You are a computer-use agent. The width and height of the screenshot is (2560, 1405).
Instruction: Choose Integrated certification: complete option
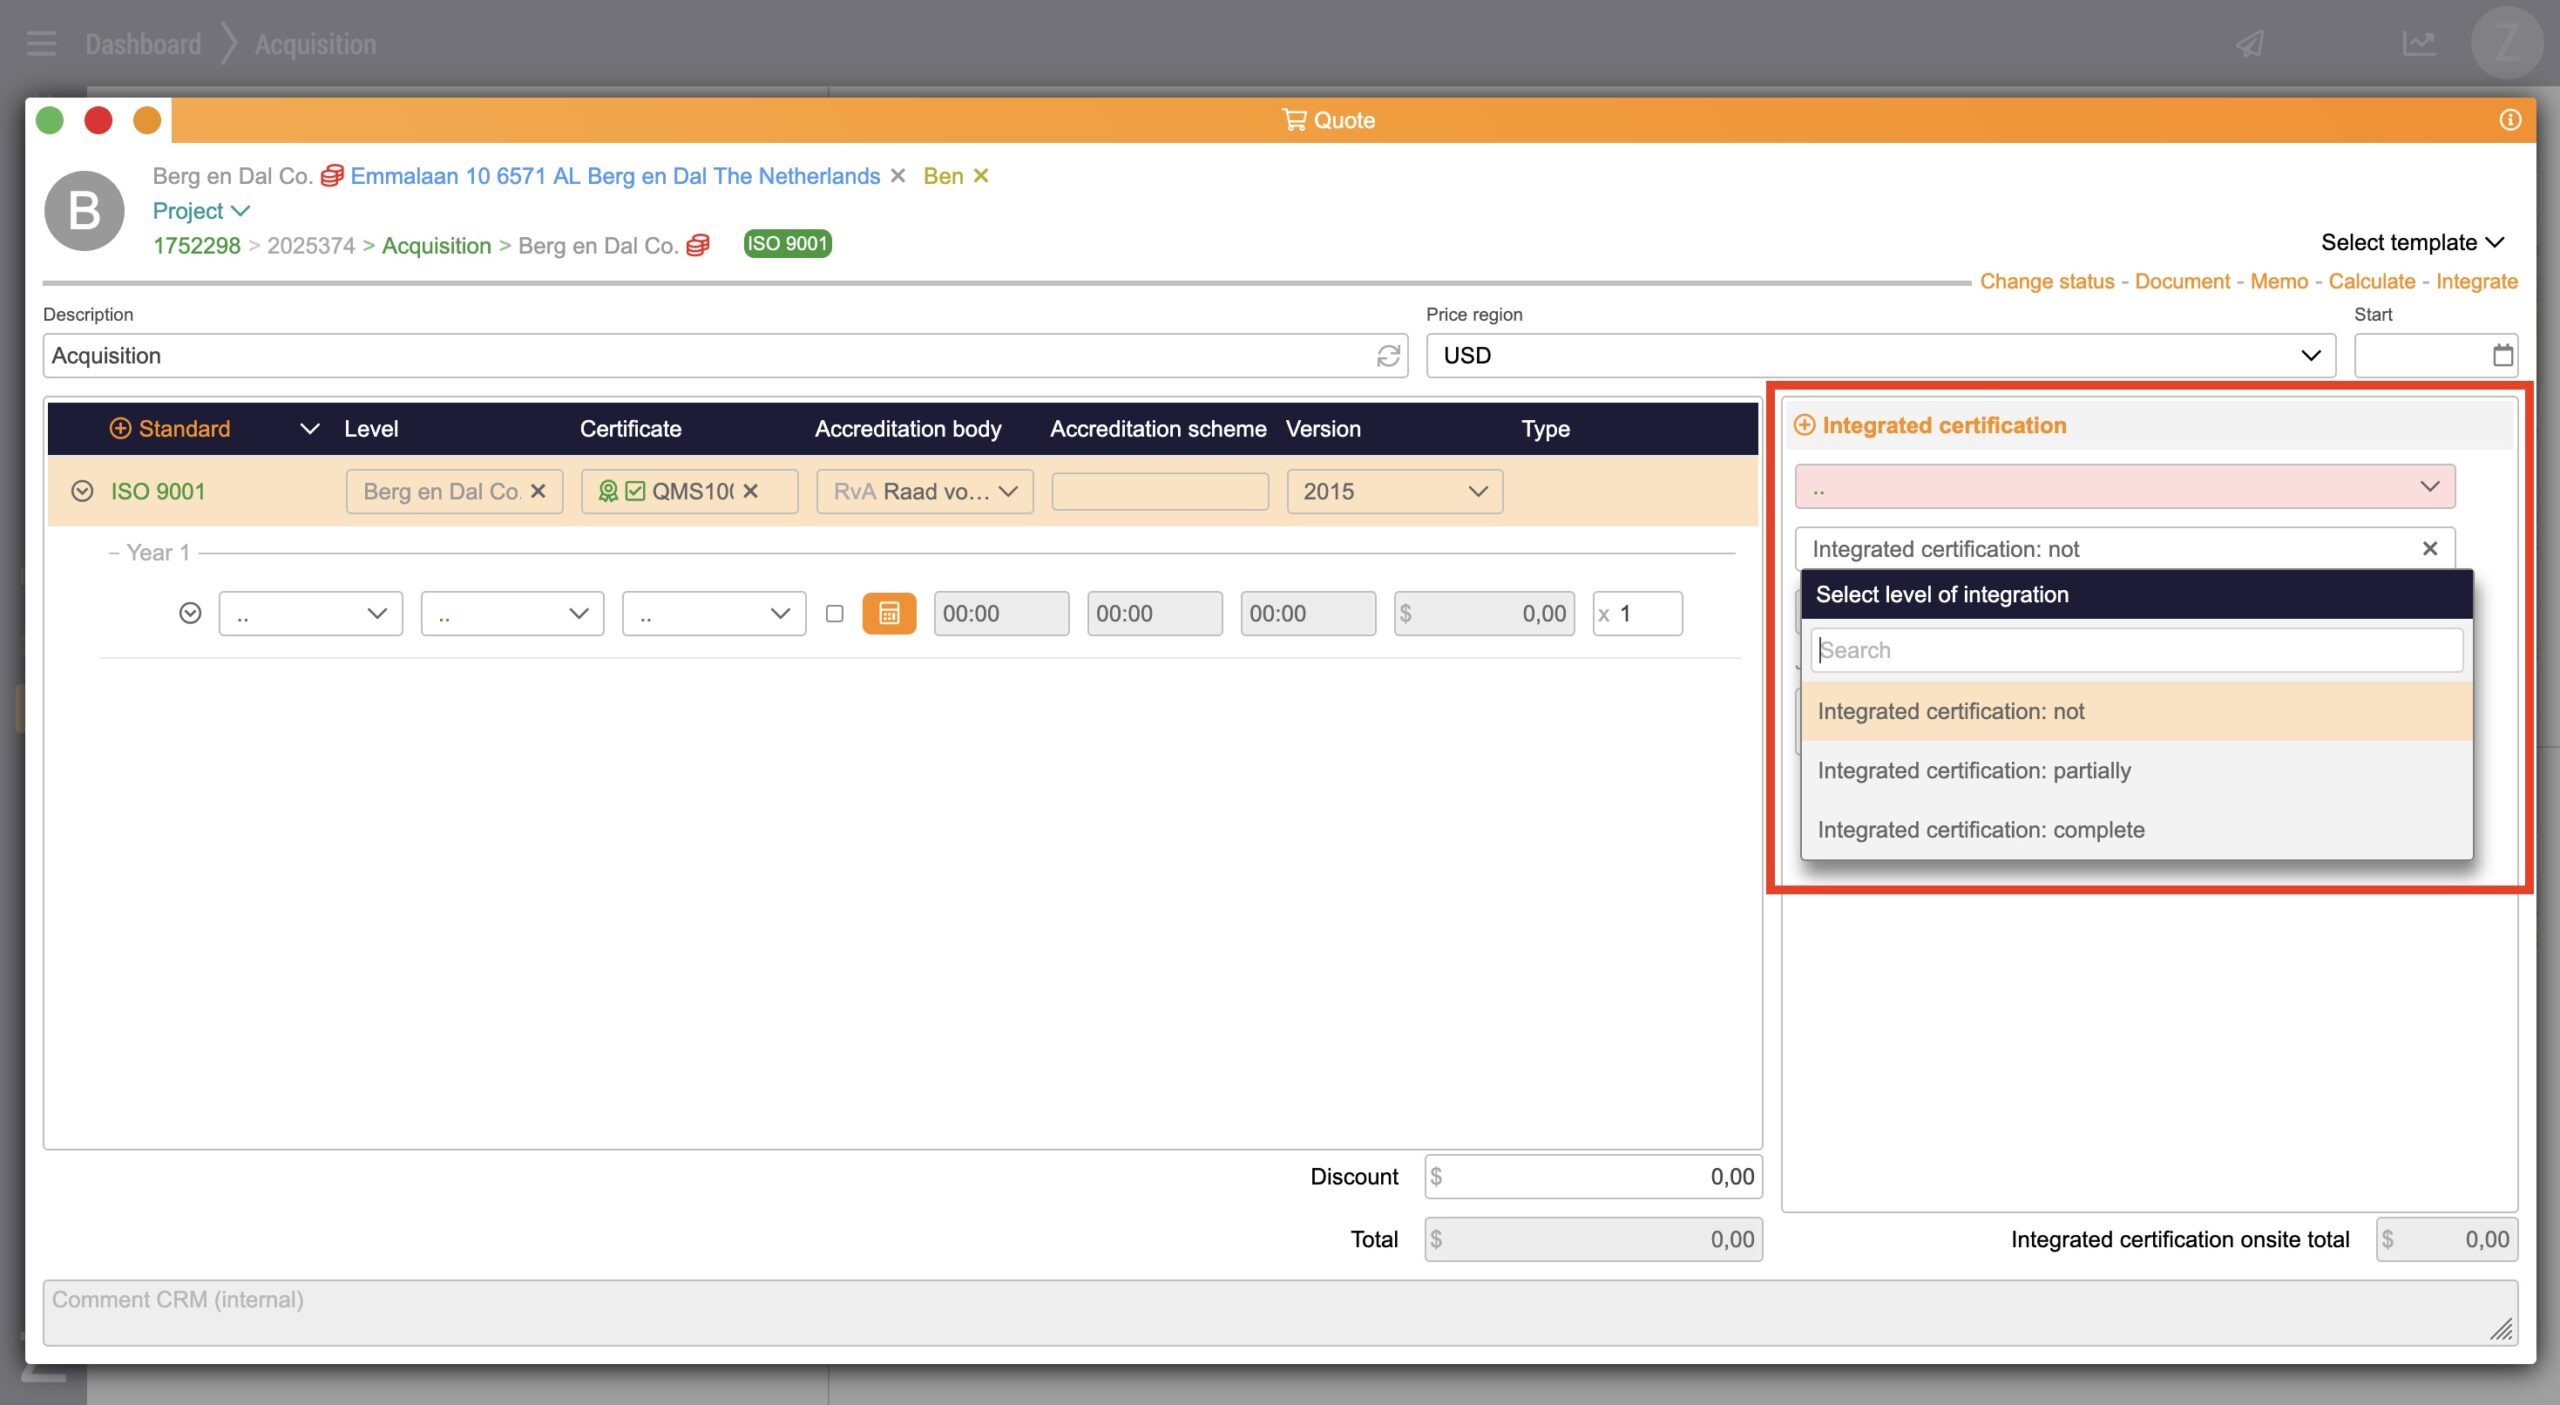tap(1980, 830)
